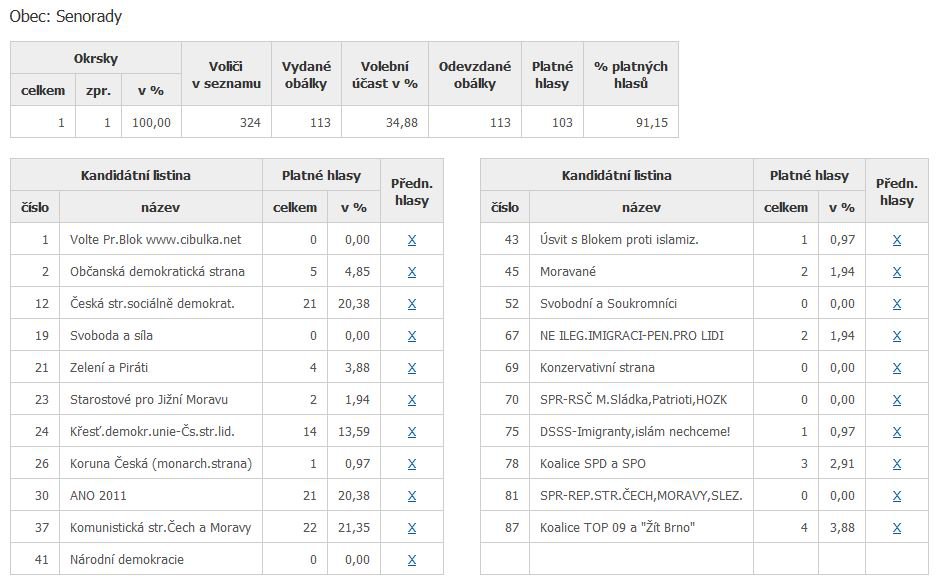This screenshot has height=586, width=942.
Task: Click X link for Moravané row
Action: [x=896, y=272]
